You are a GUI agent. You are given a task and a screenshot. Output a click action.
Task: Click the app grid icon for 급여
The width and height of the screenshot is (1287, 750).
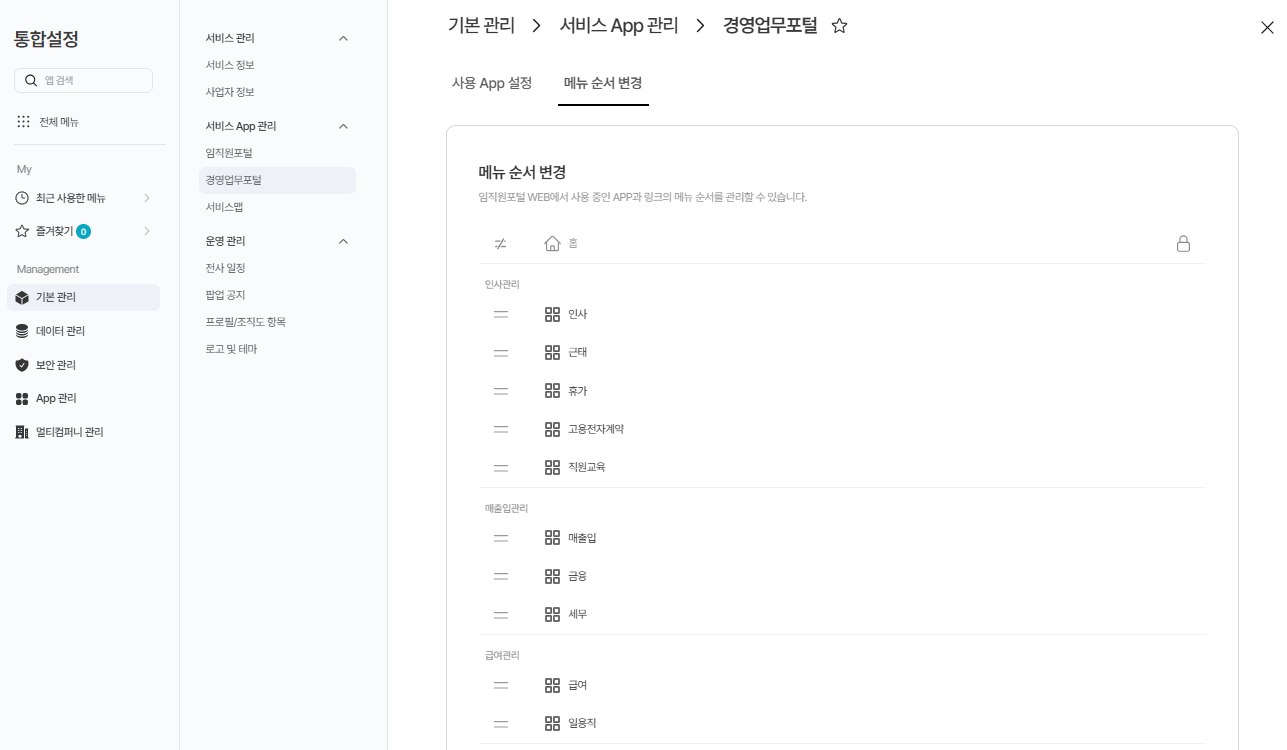(552, 686)
